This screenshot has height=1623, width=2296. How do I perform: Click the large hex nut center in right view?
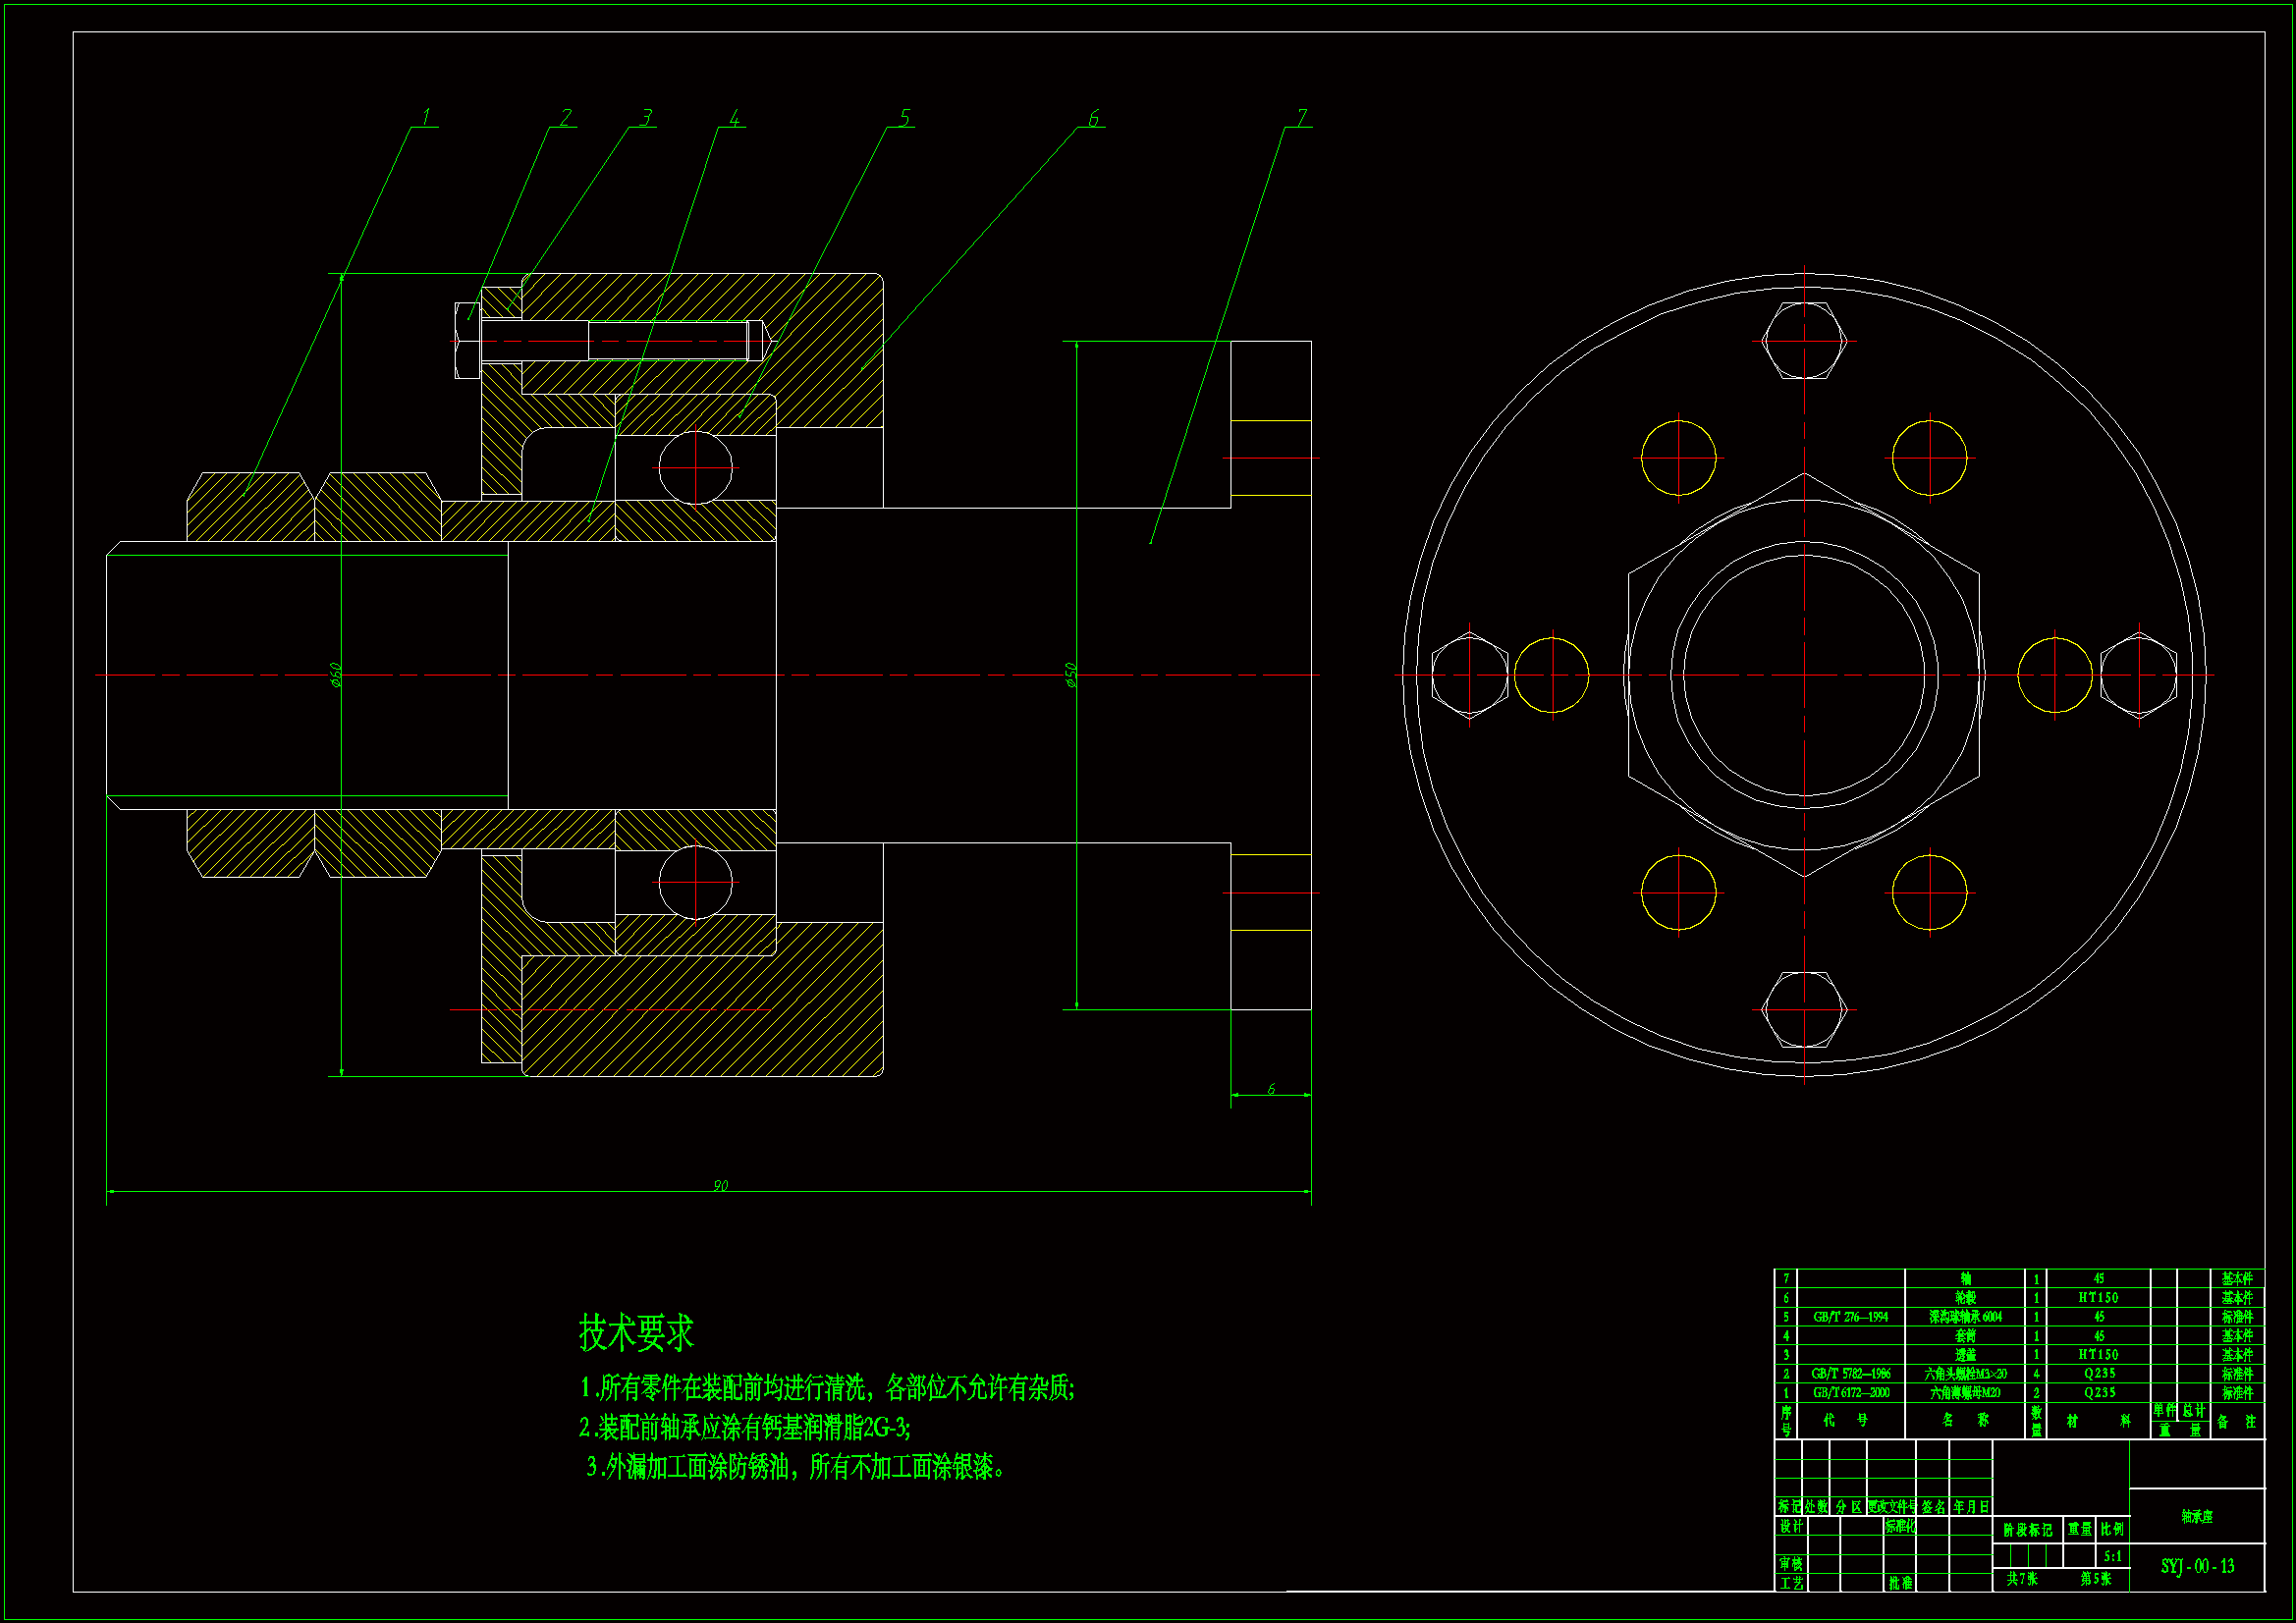point(1804,675)
